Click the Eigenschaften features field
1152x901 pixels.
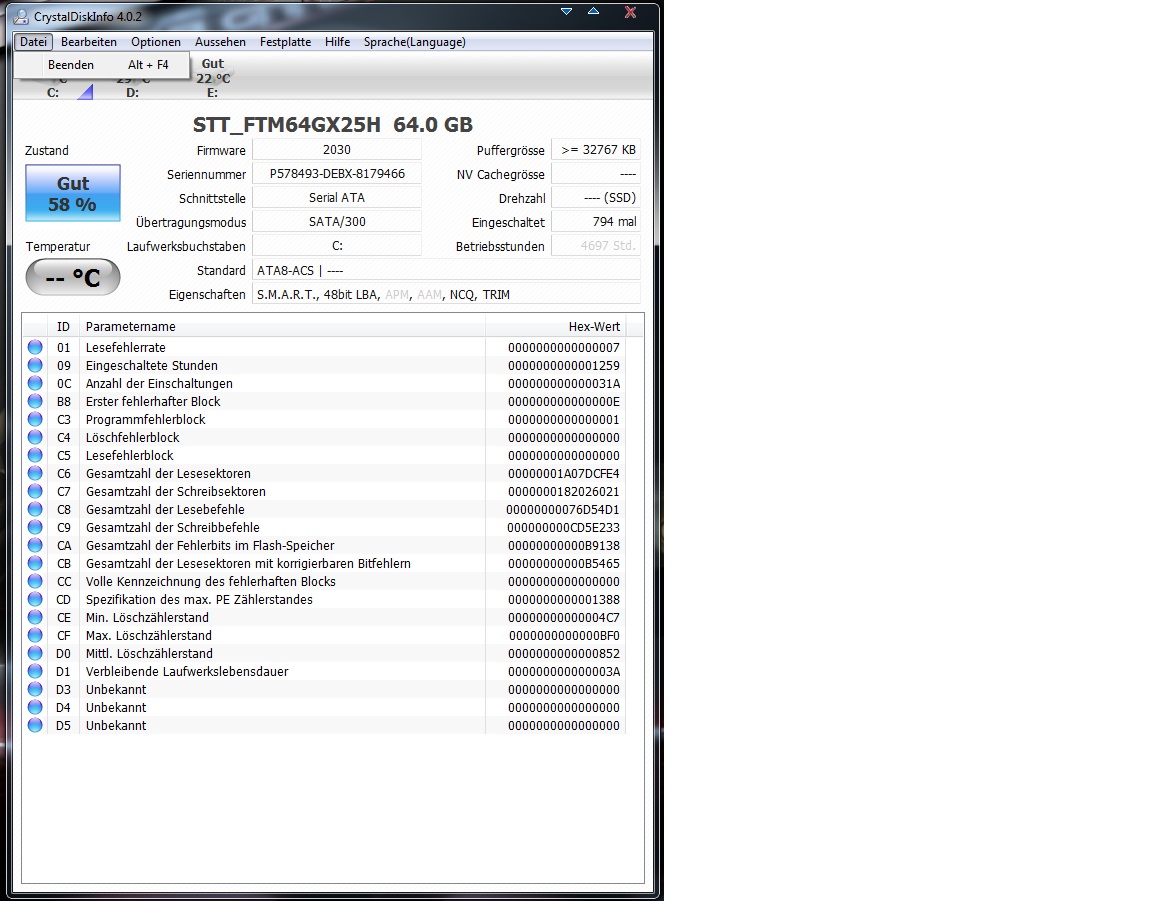(446, 294)
